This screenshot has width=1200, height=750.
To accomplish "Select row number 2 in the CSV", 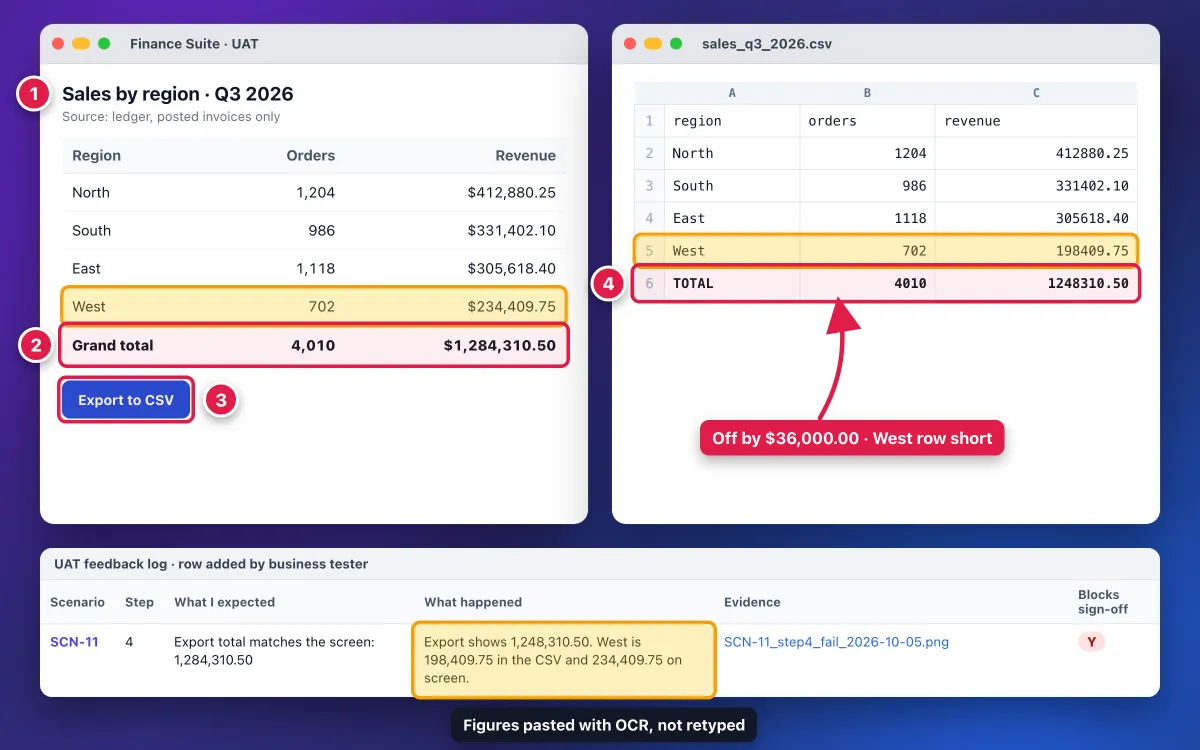I will tap(650, 153).
